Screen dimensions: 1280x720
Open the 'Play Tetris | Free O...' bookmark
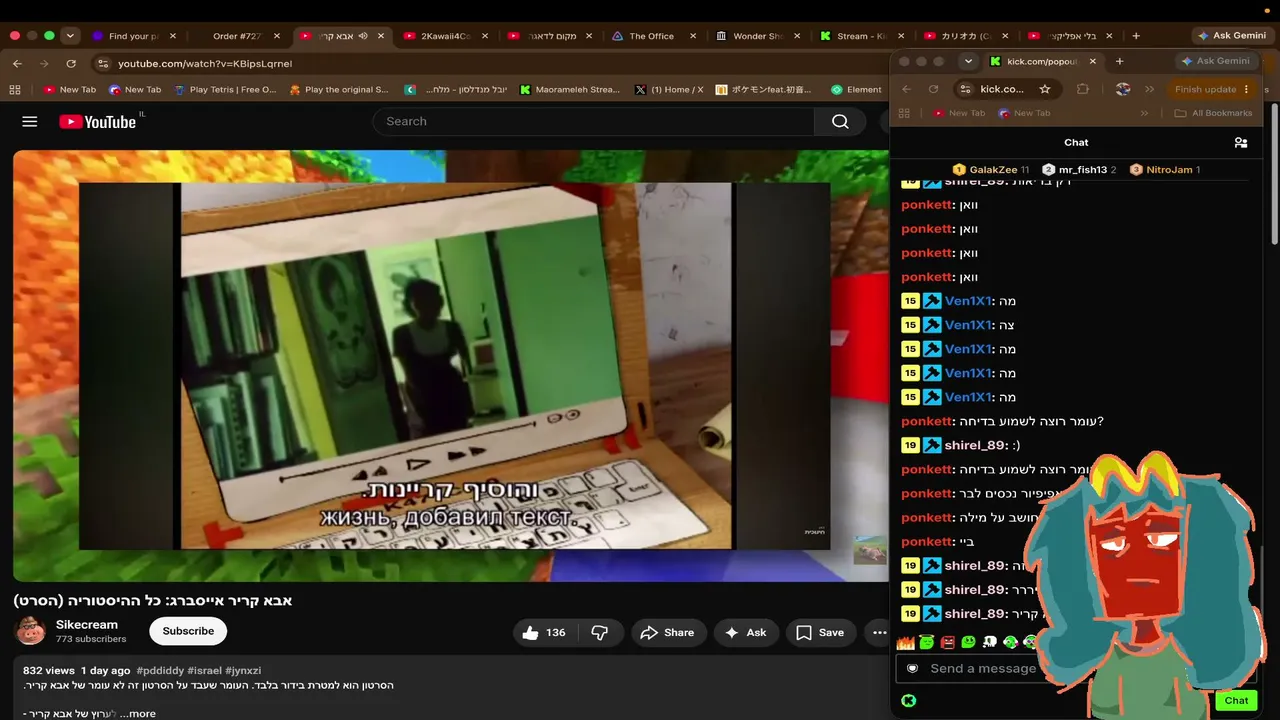click(x=225, y=89)
